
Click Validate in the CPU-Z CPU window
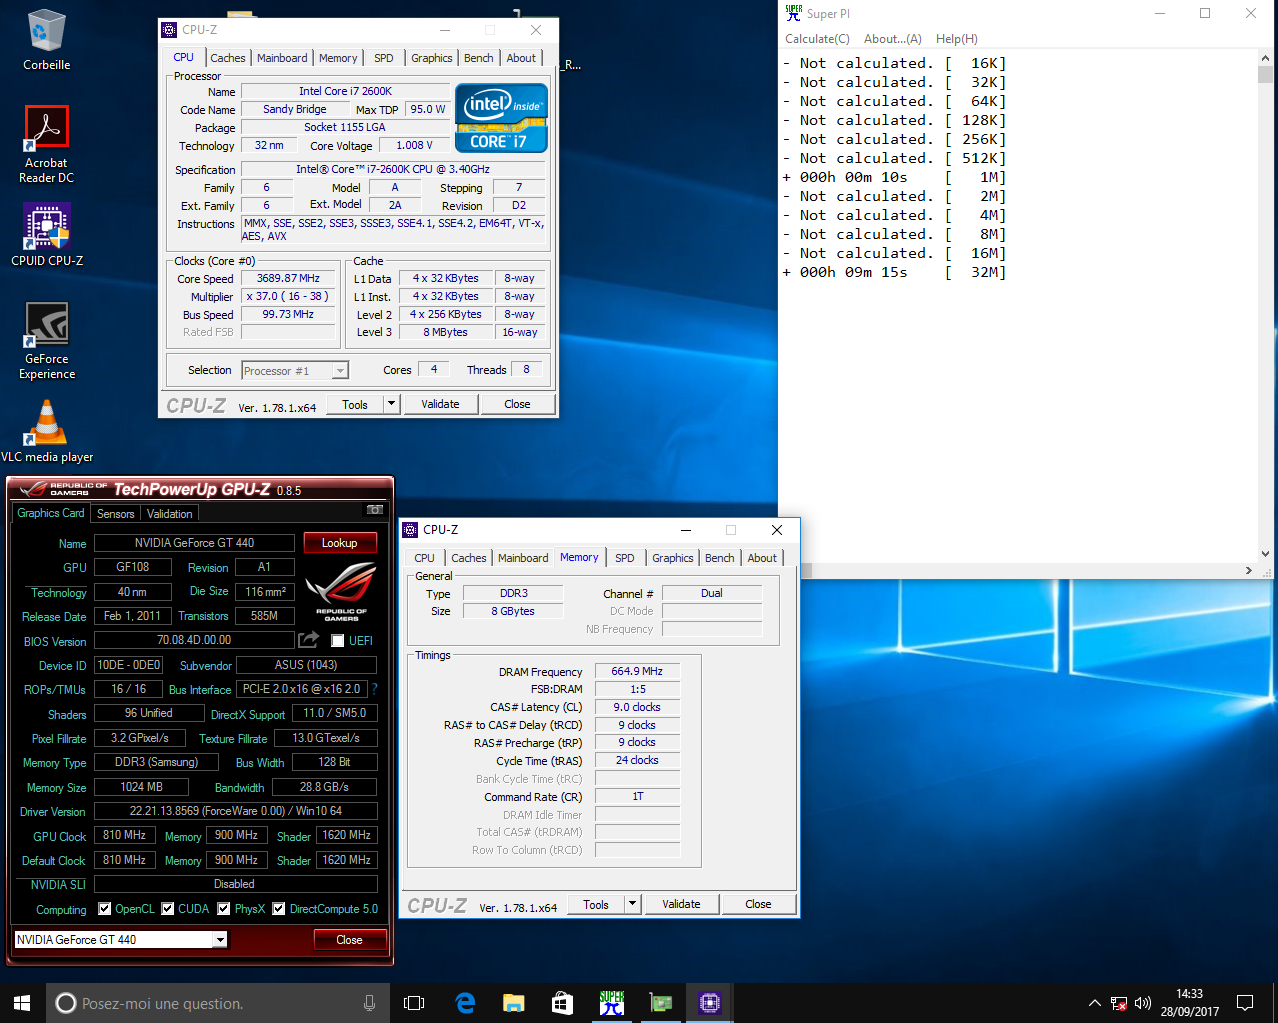click(440, 404)
